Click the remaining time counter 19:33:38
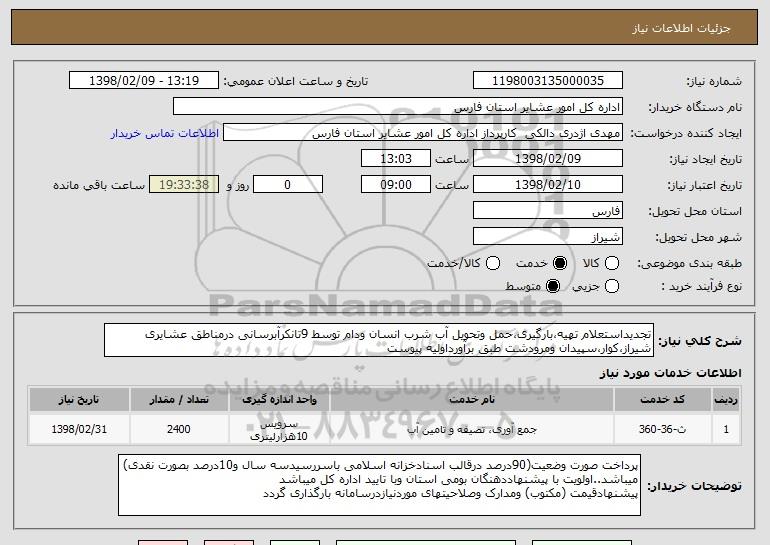The image size is (770, 545). 184,185
